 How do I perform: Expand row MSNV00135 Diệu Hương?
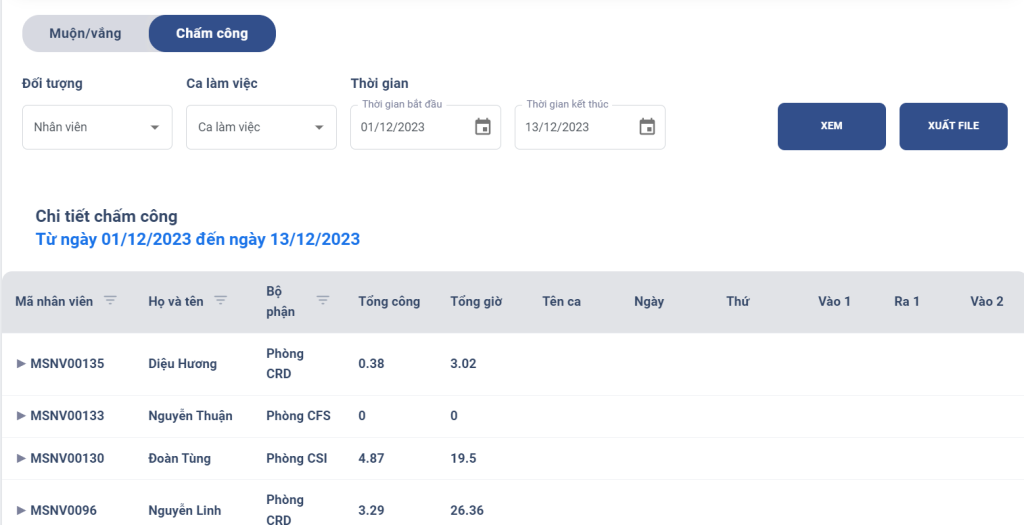(x=21, y=364)
